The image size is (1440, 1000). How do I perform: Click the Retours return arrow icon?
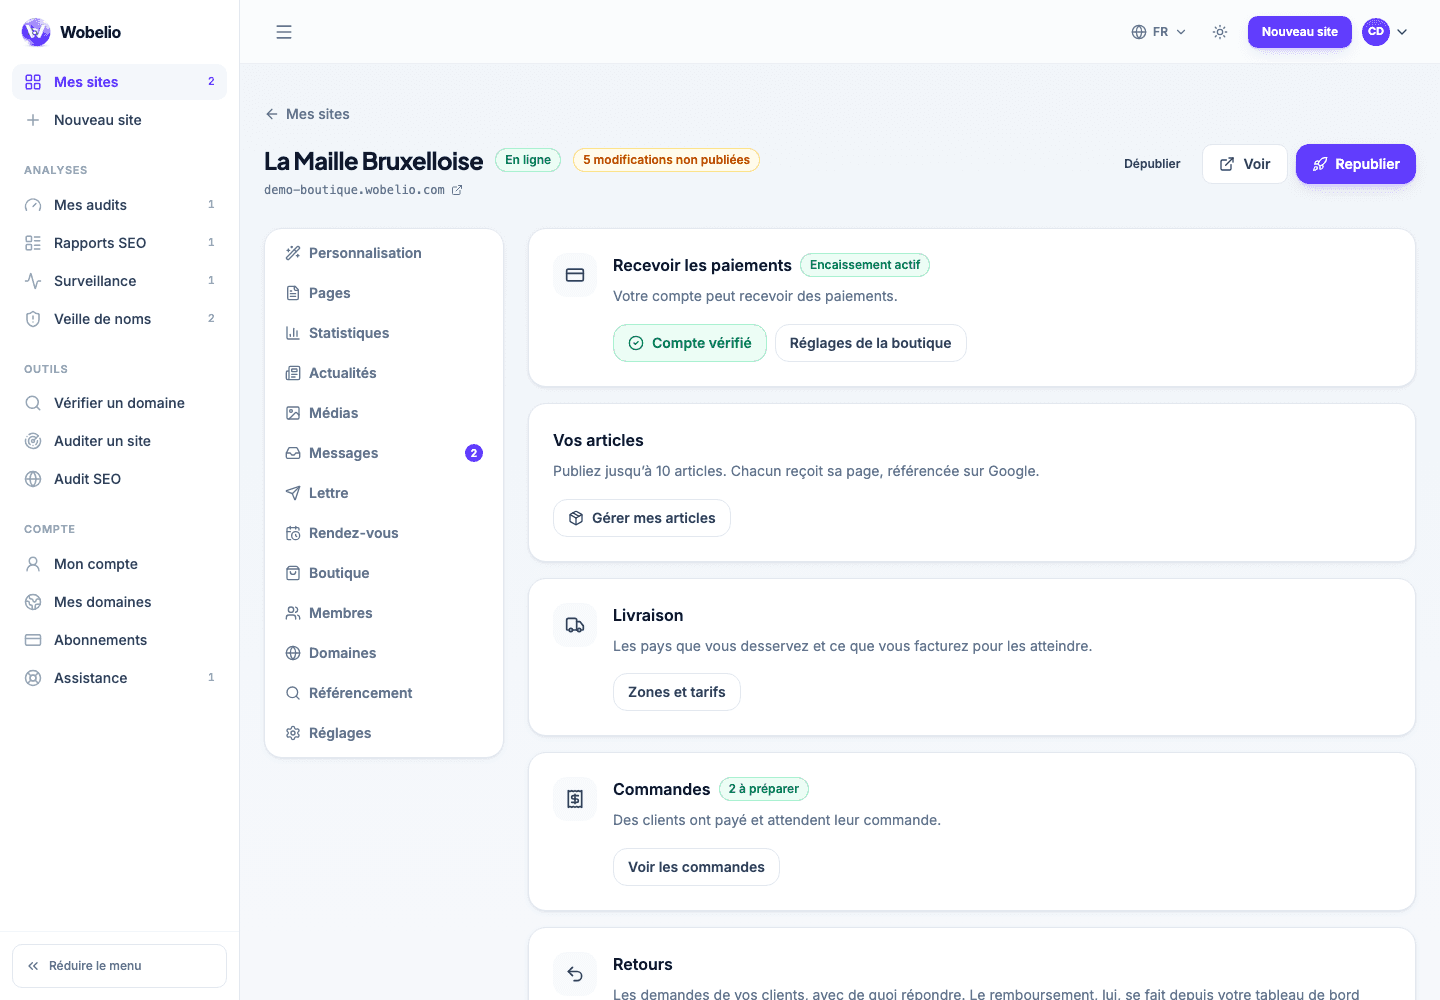click(x=575, y=974)
